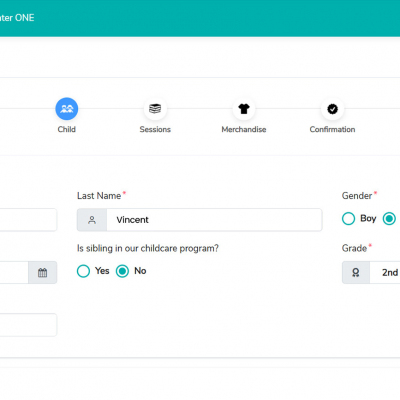Click the person icon beside Last Name

92,220
